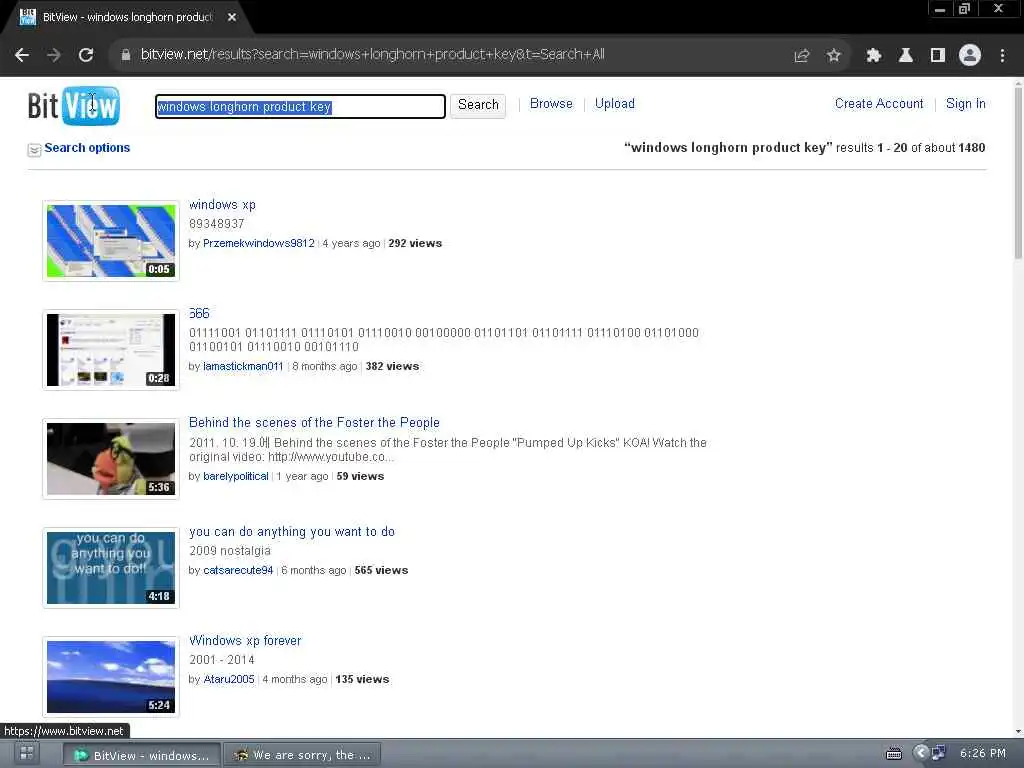
Task: Click the share page icon in address bar
Action: click(801, 56)
